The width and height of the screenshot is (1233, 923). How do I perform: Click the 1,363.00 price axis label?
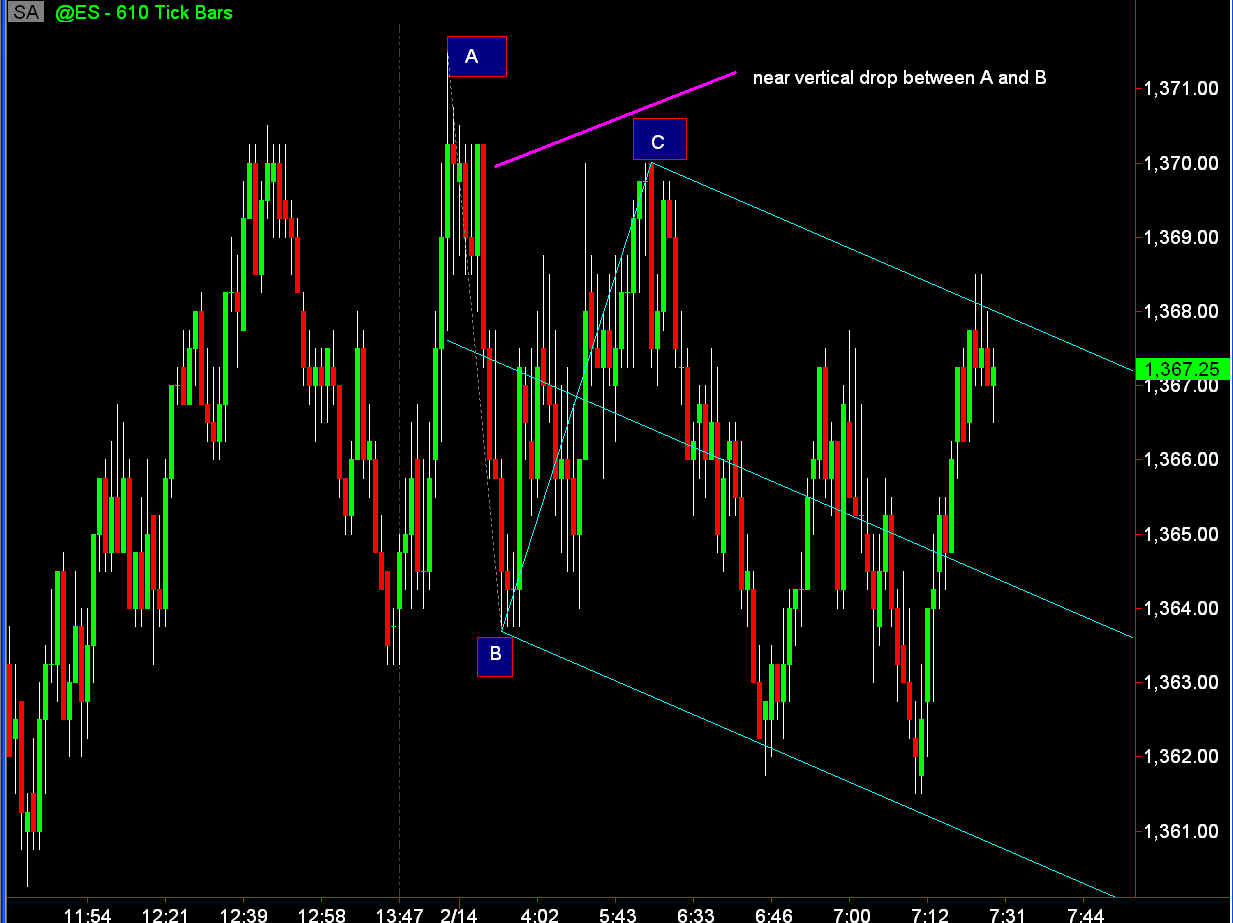1181,683
